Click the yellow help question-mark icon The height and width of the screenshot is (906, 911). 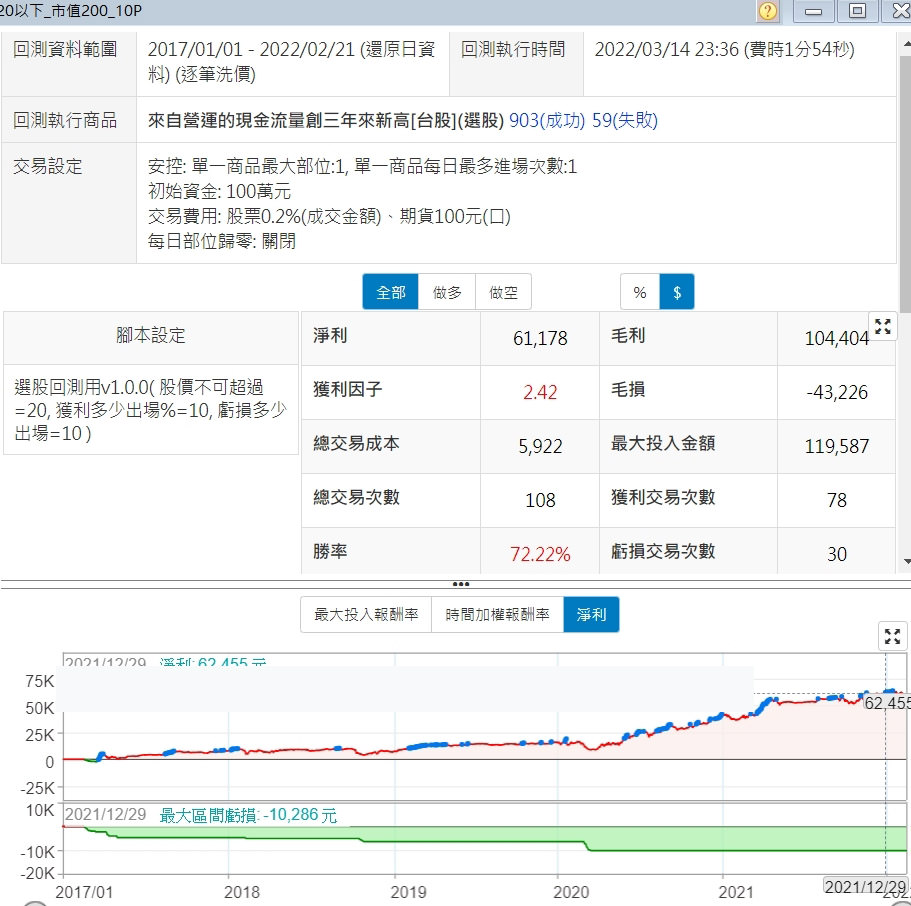coord(768,11)
